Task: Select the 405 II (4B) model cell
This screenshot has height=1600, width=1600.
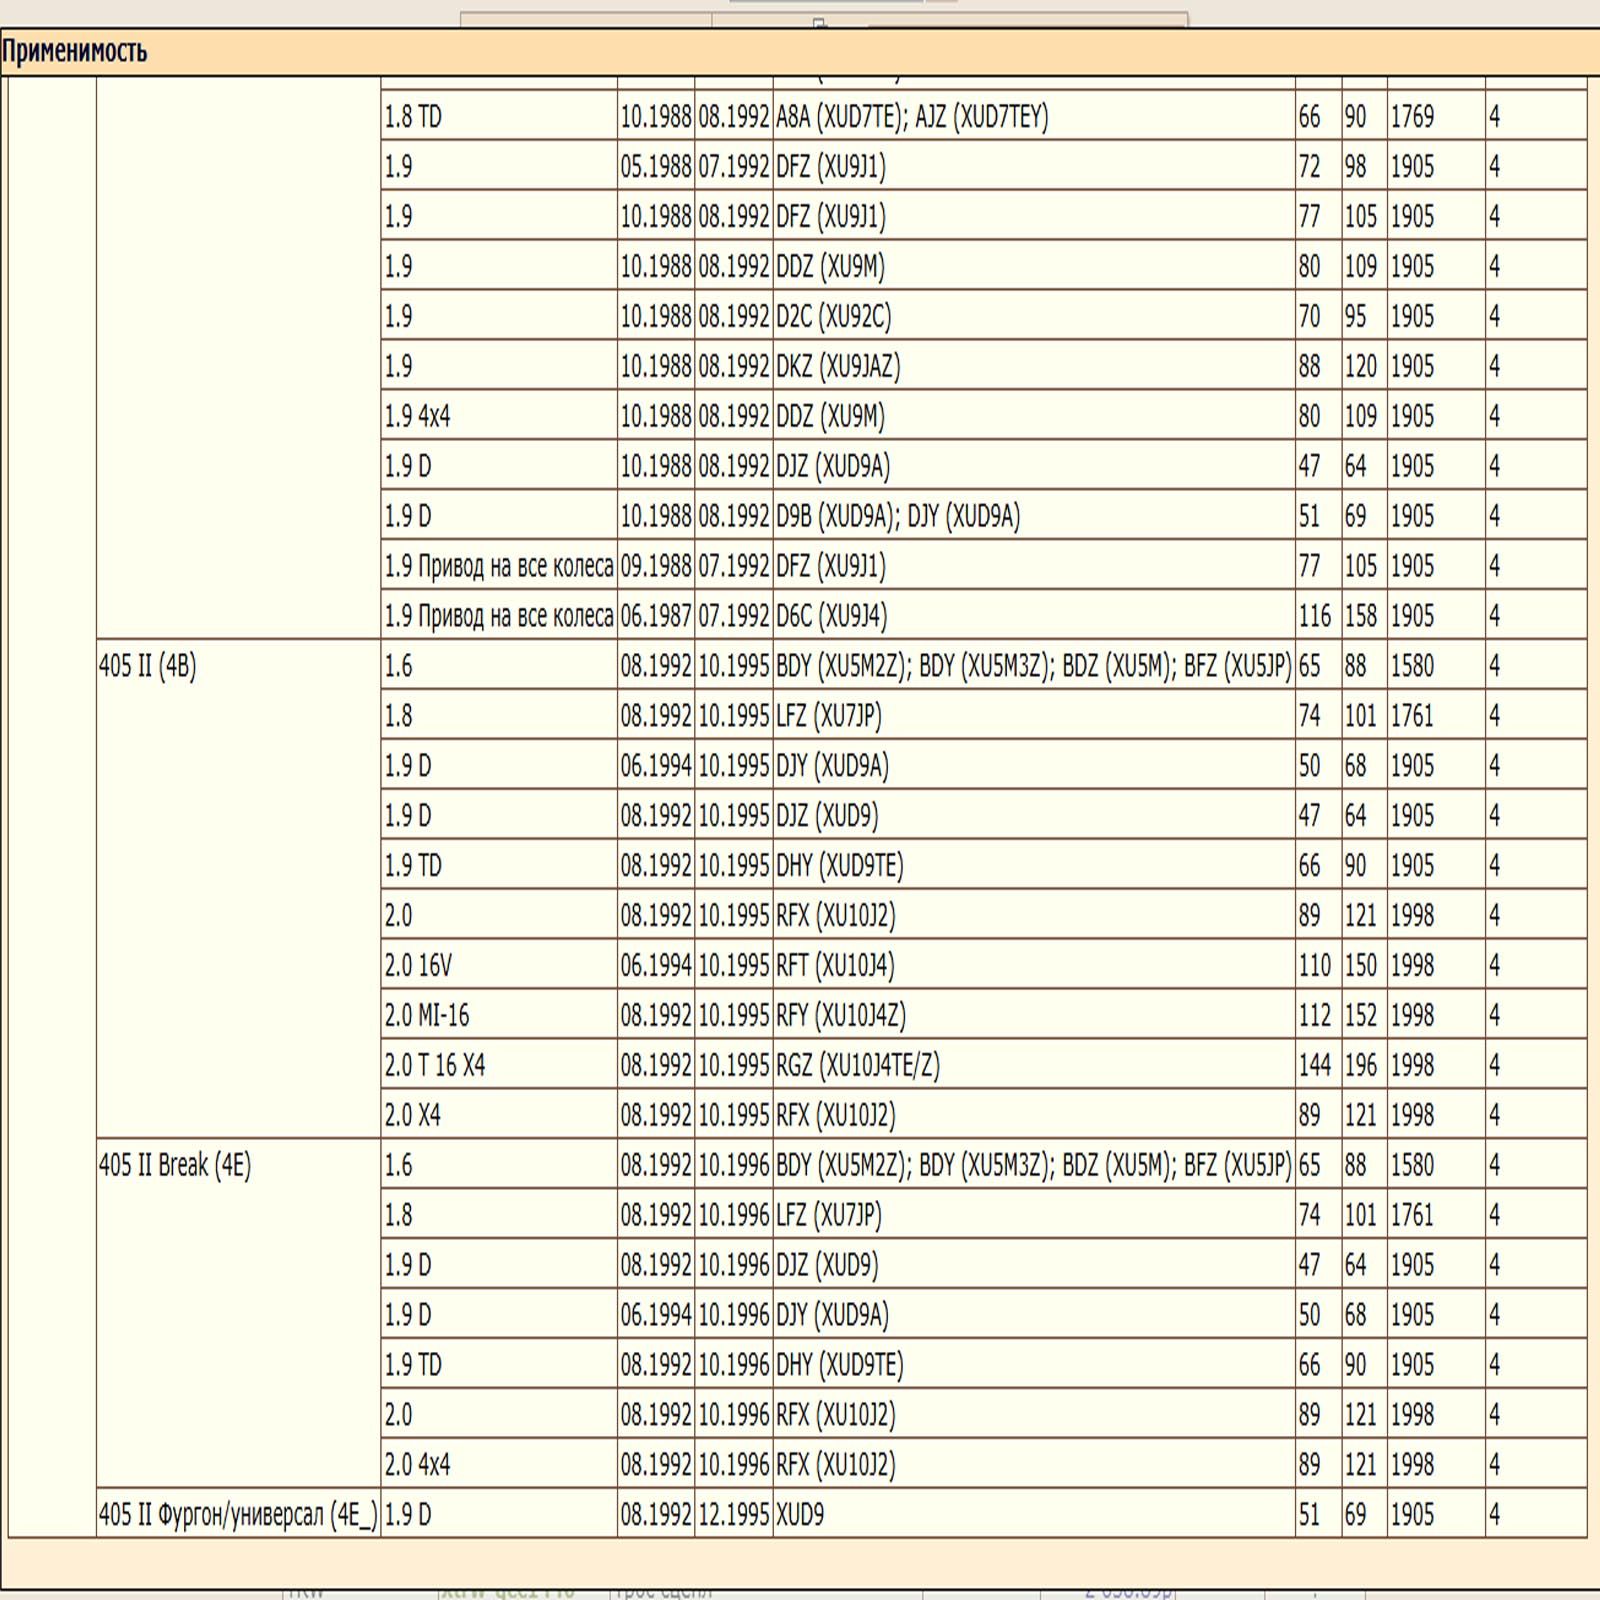Action: point(147,666)
